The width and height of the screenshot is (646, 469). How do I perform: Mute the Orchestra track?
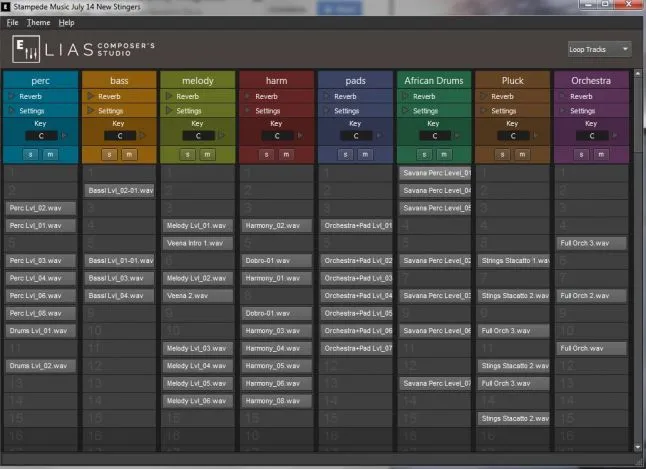click(601, 155)
